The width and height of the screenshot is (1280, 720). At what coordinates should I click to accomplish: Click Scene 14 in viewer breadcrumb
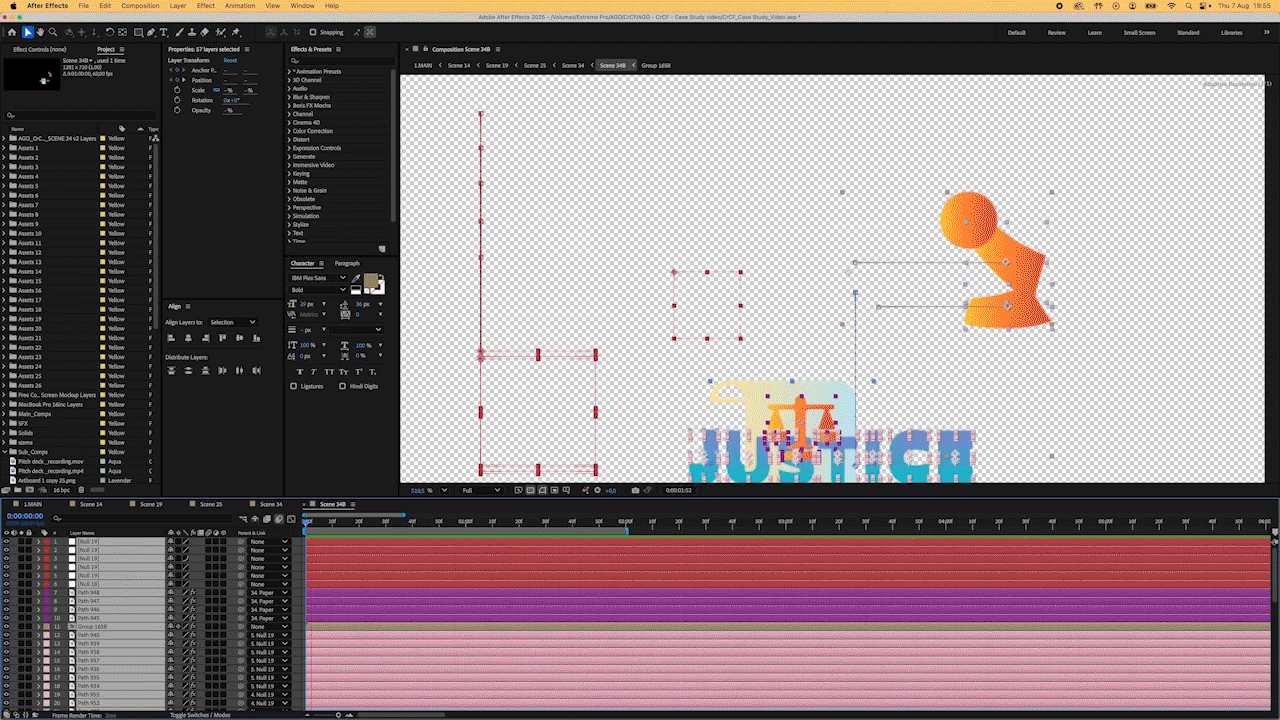pos(459,65)
